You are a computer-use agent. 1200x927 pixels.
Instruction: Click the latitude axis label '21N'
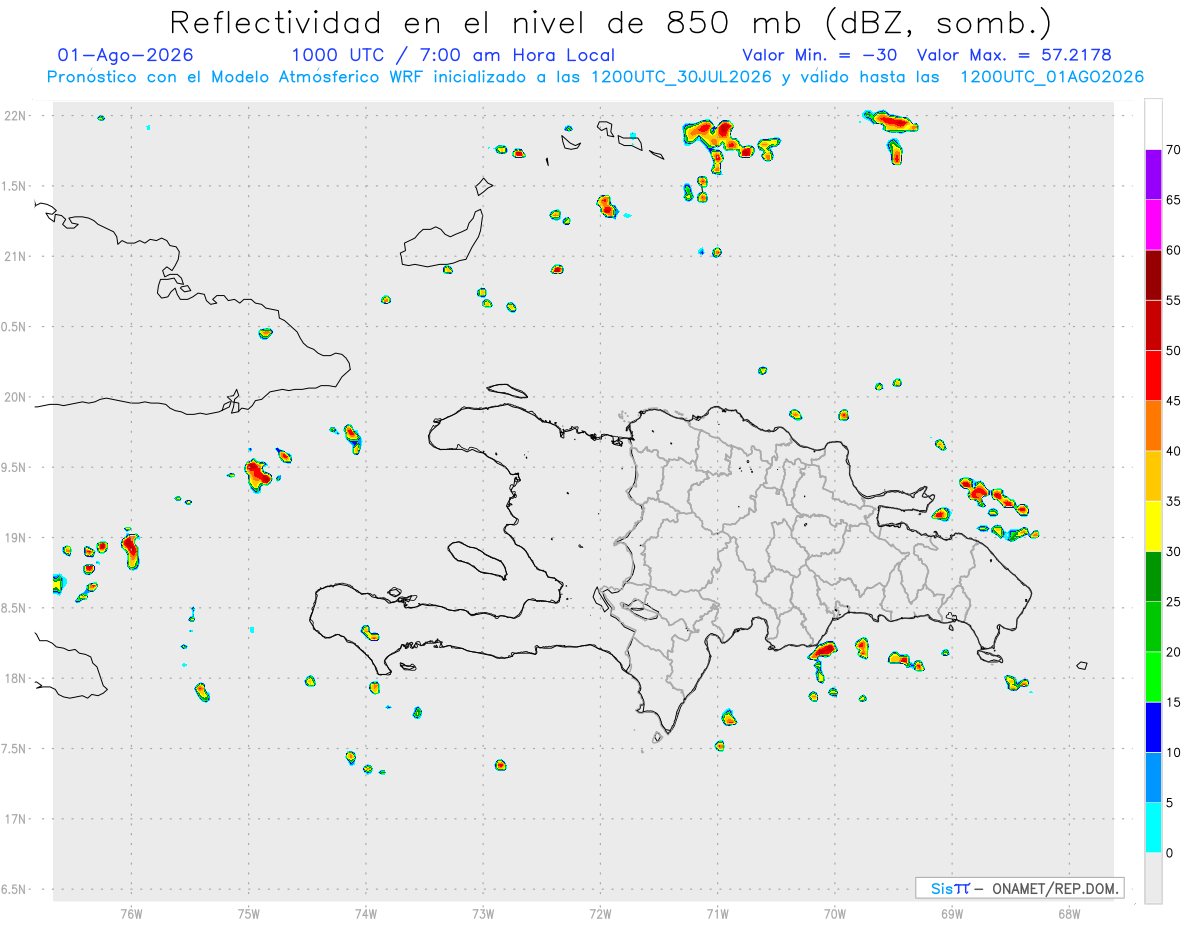pyautogui.click(x=16, y=256)
